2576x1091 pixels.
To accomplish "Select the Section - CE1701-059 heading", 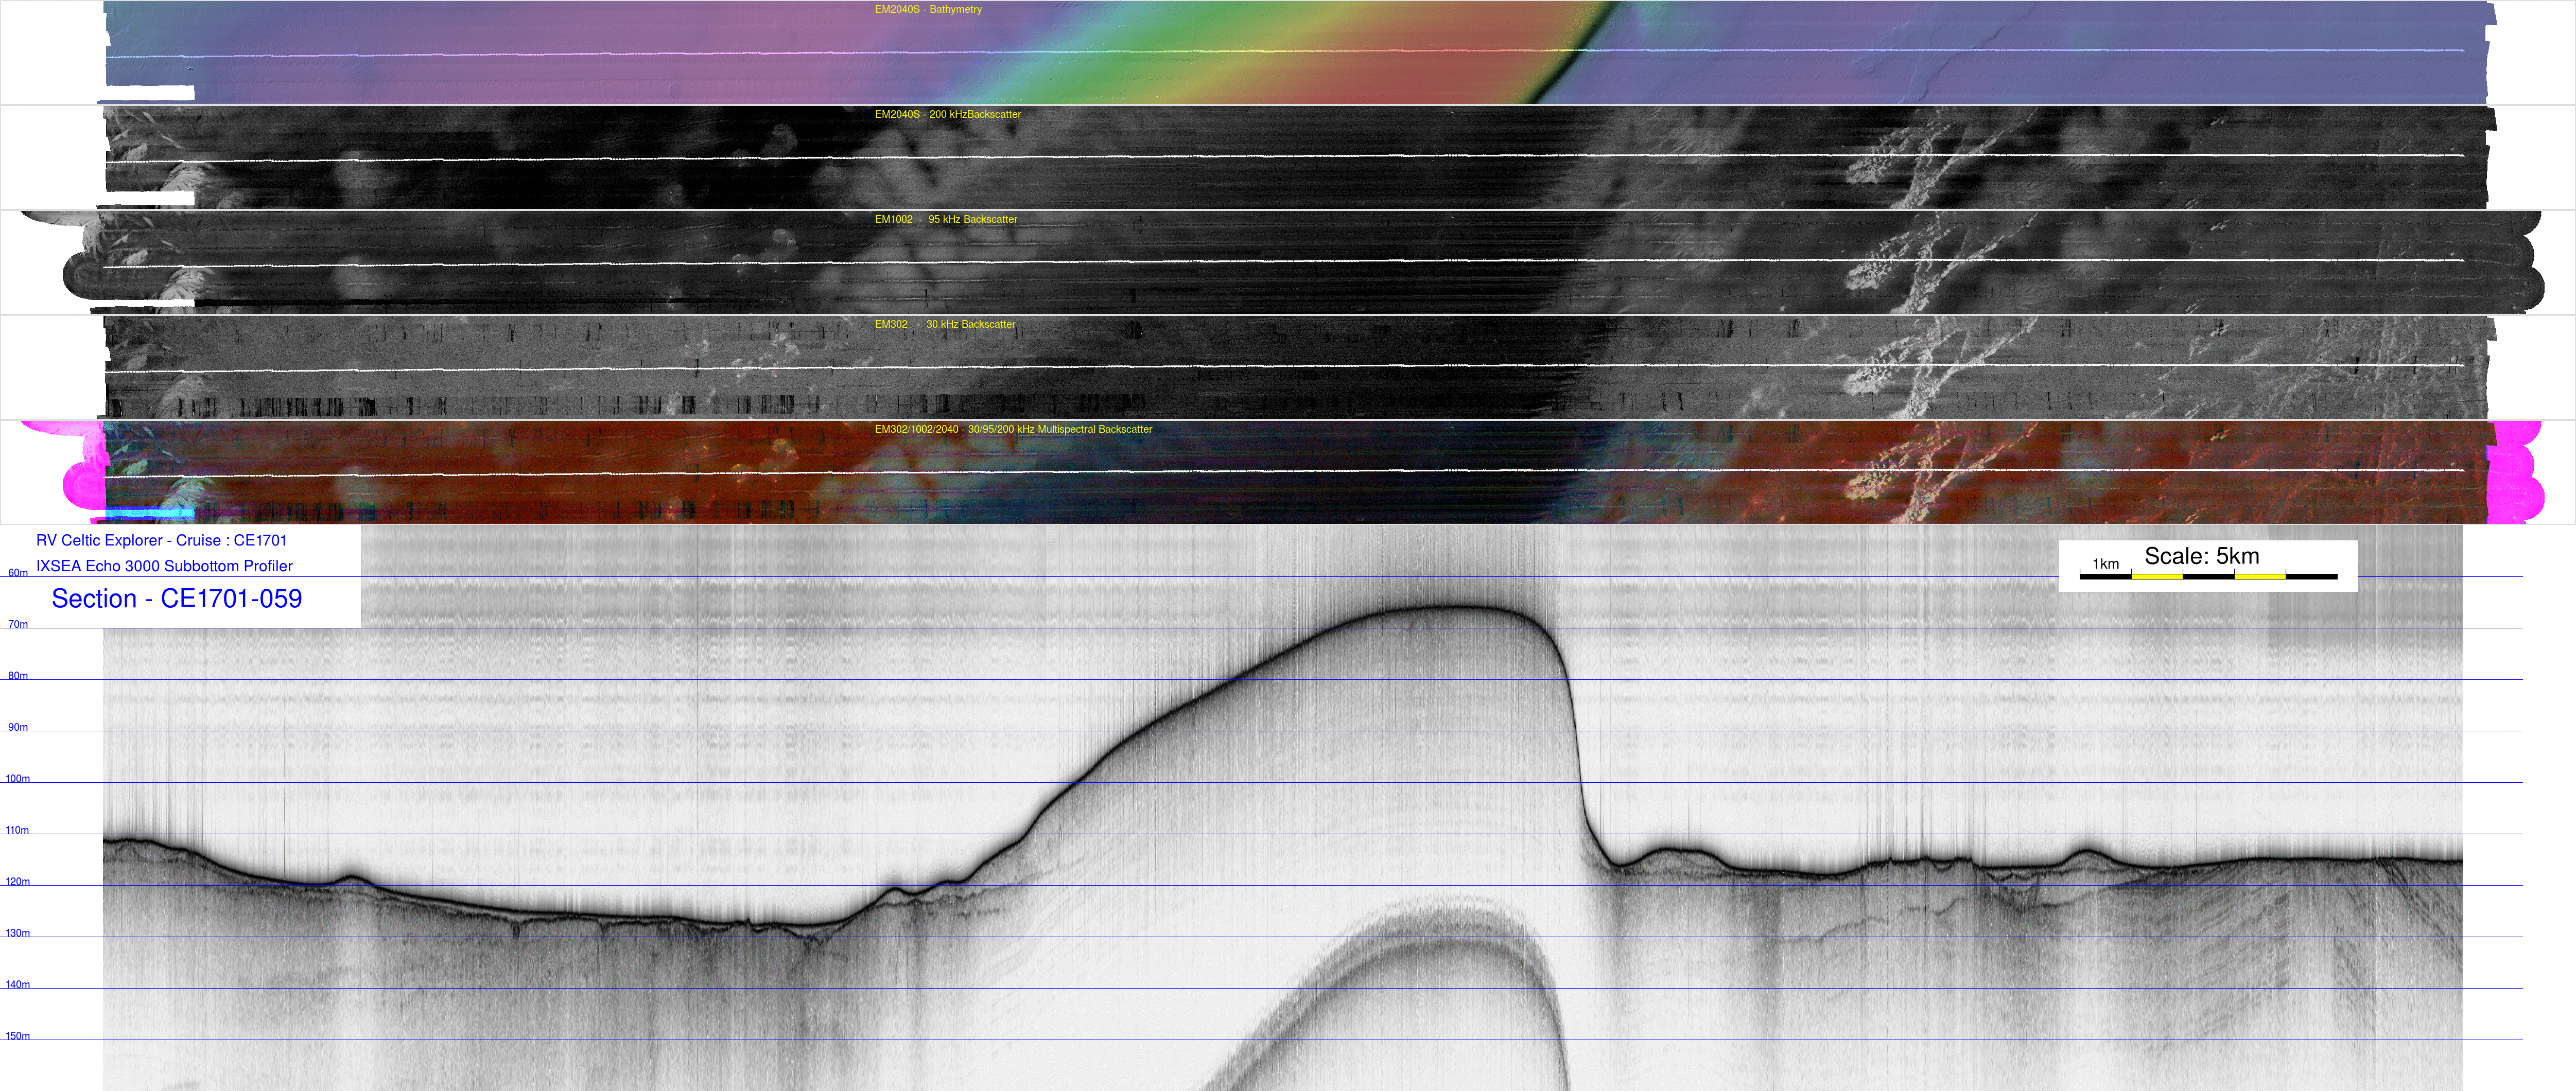I will click(x=176, y=599).
